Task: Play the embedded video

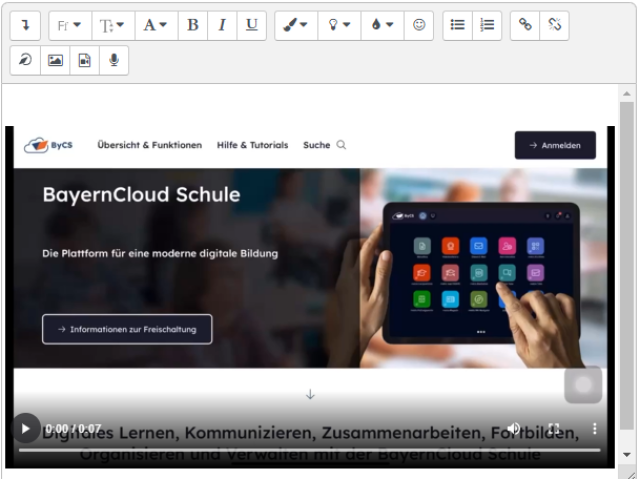Action: tap(26, 429)
